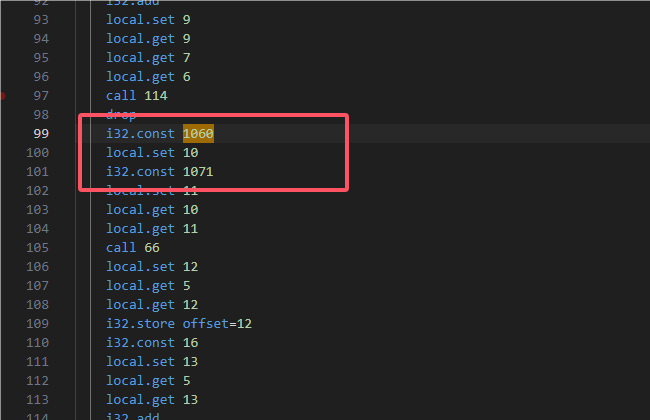Click 'call 66' instruction on line 105
650x420 pixels.
tap(132, 247)
